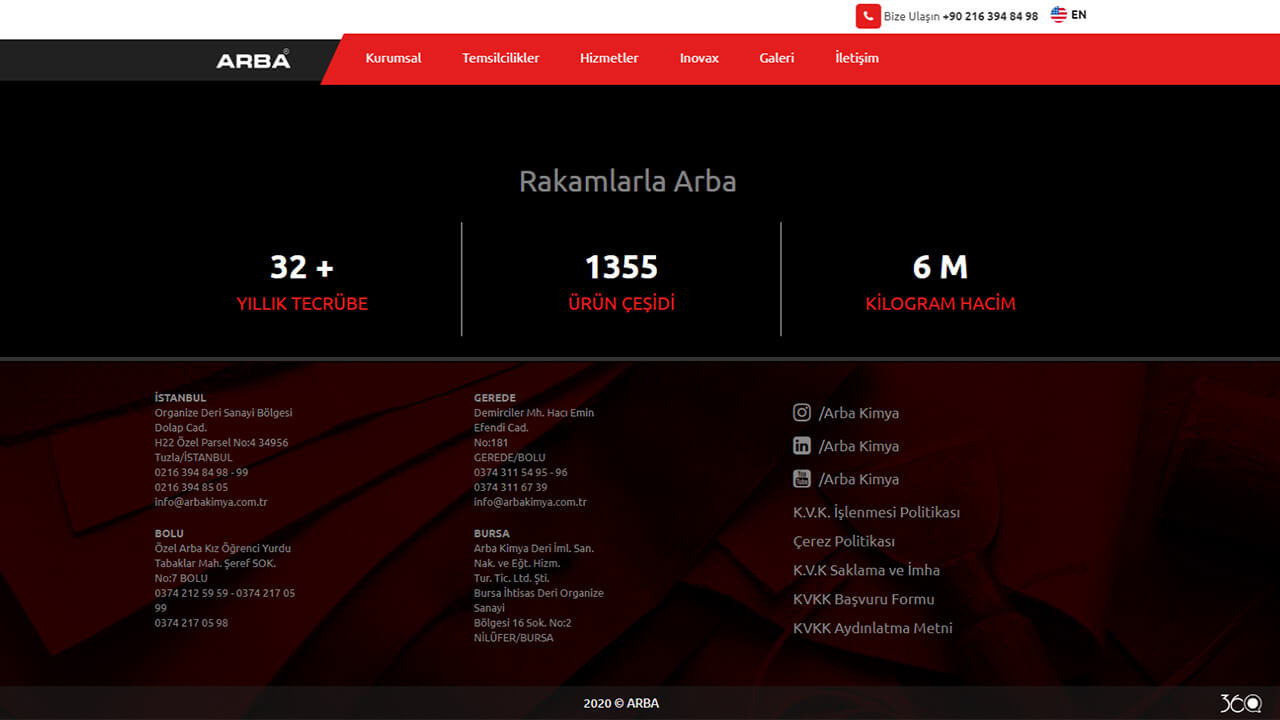Click the Istanbul phone 0216 394 84 98 - 99
This screenshot has width=1280, height=720.
pos(201,472)
